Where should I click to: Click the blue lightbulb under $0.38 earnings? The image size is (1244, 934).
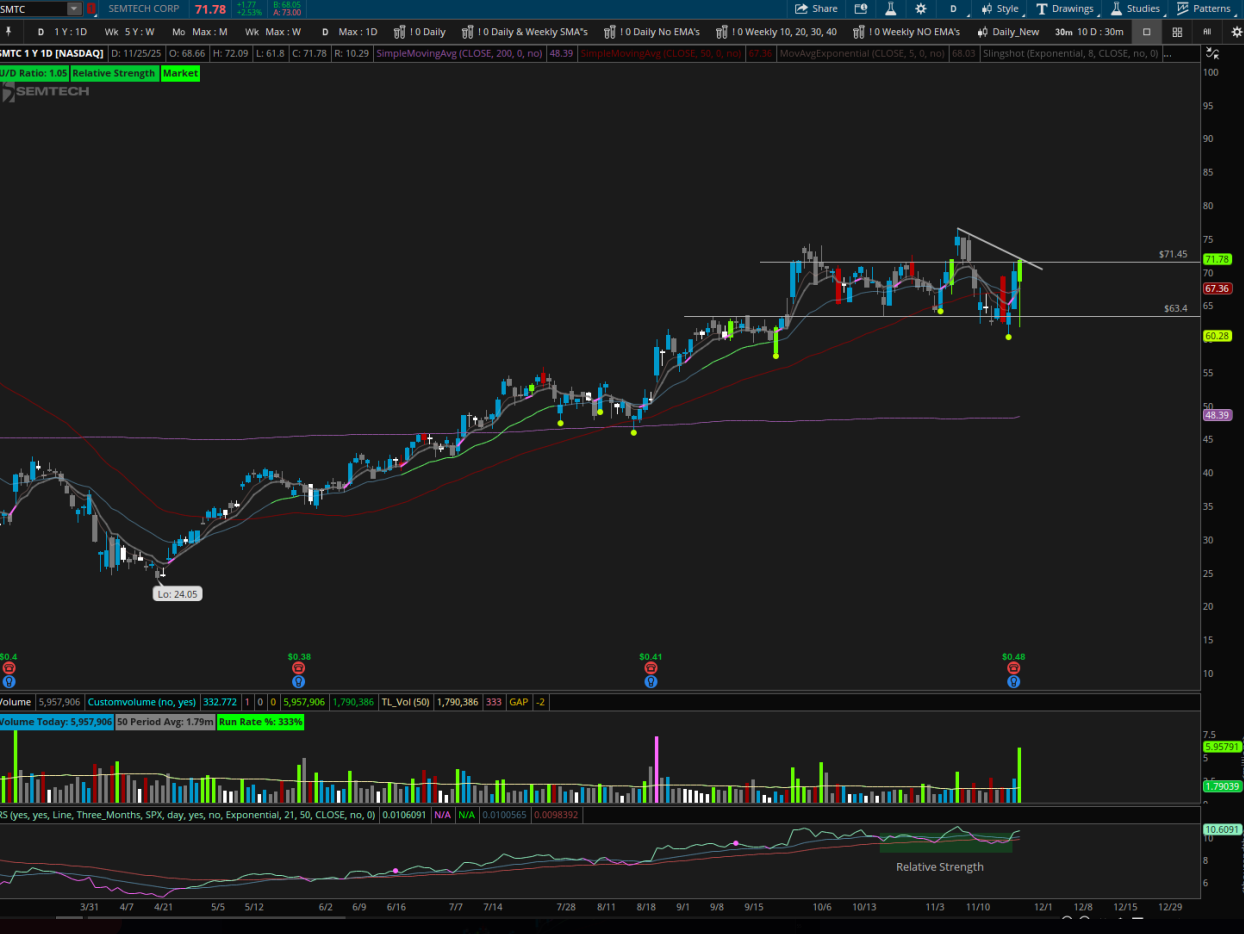click(x=299, y=682)
